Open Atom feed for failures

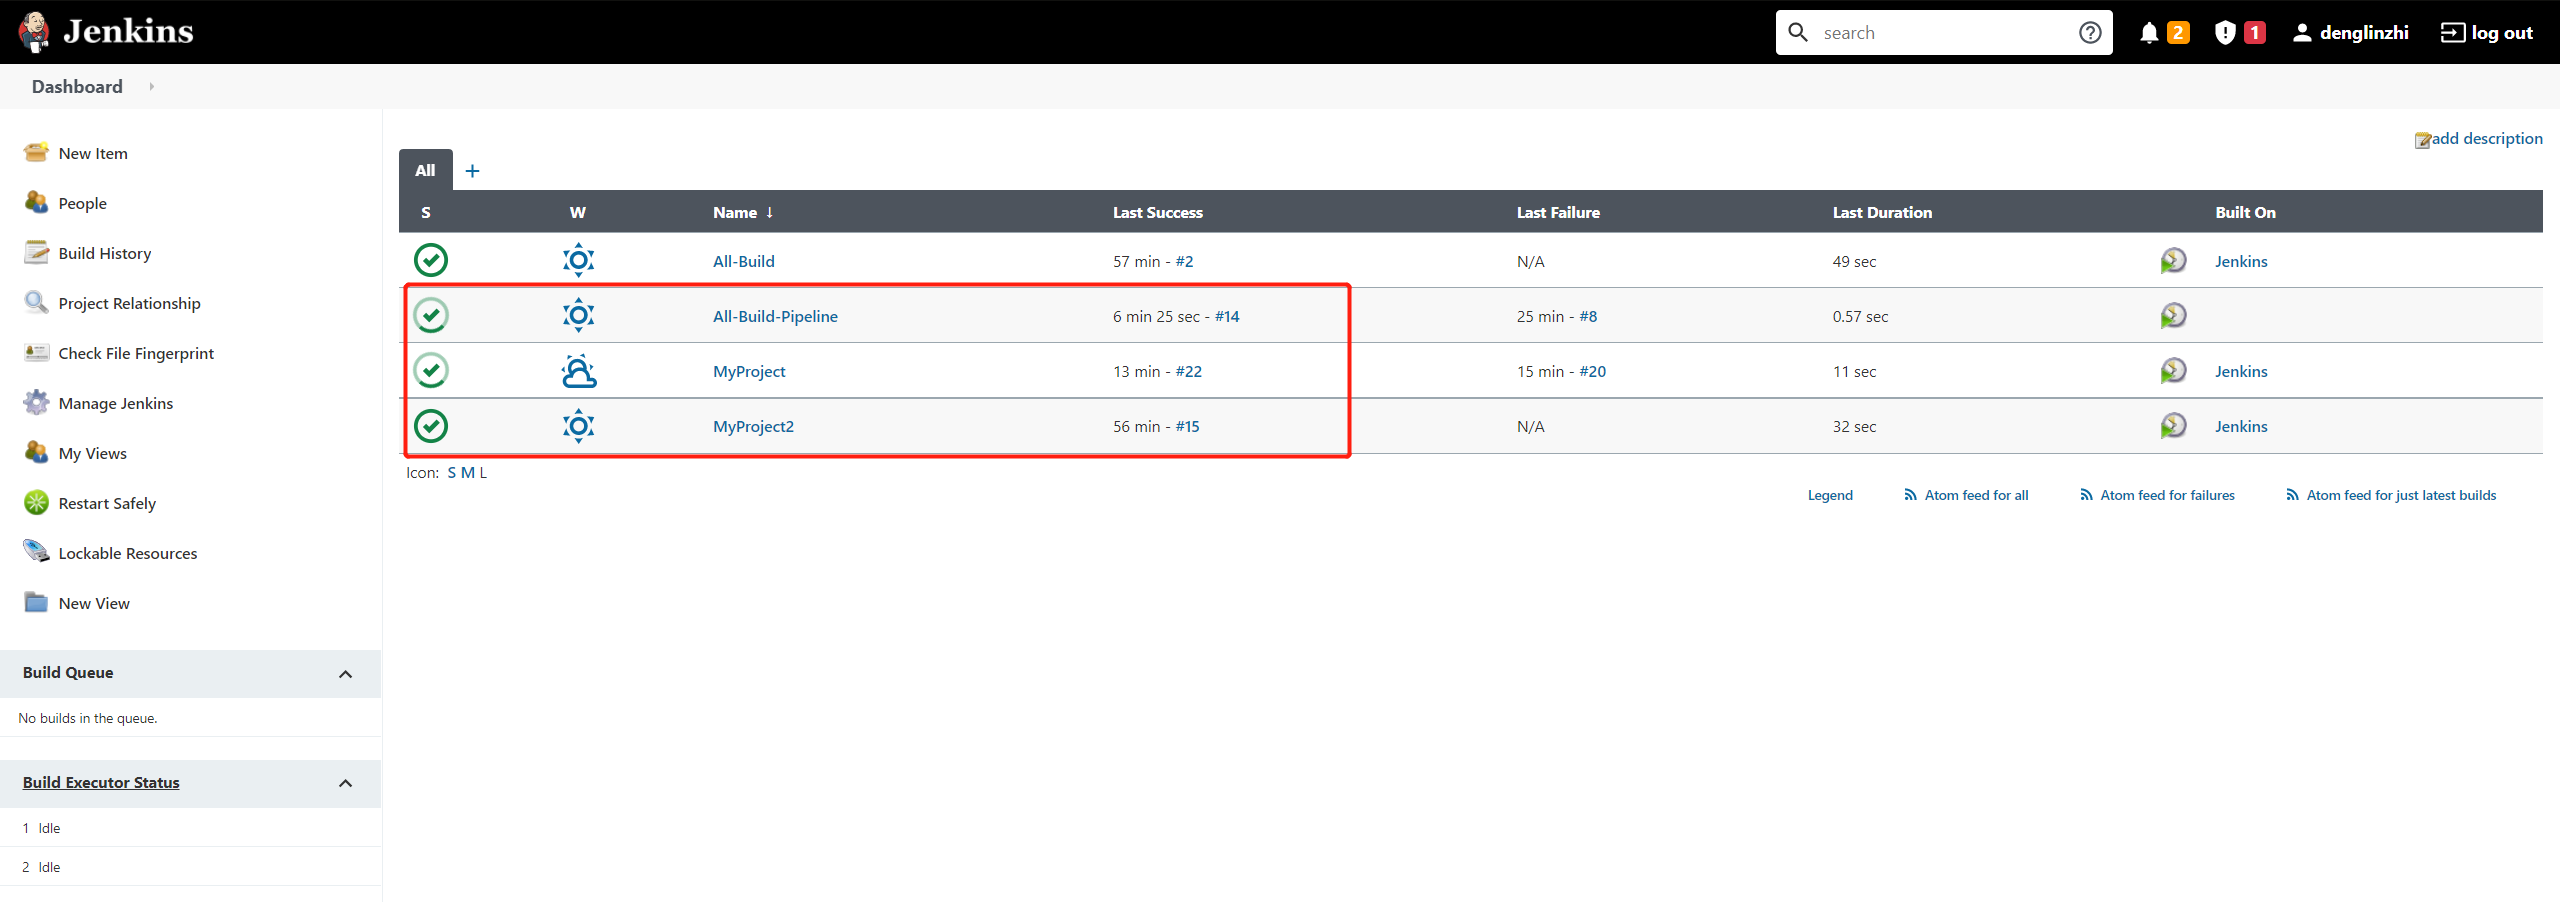pyautogui.click(x=2158, y=495)
